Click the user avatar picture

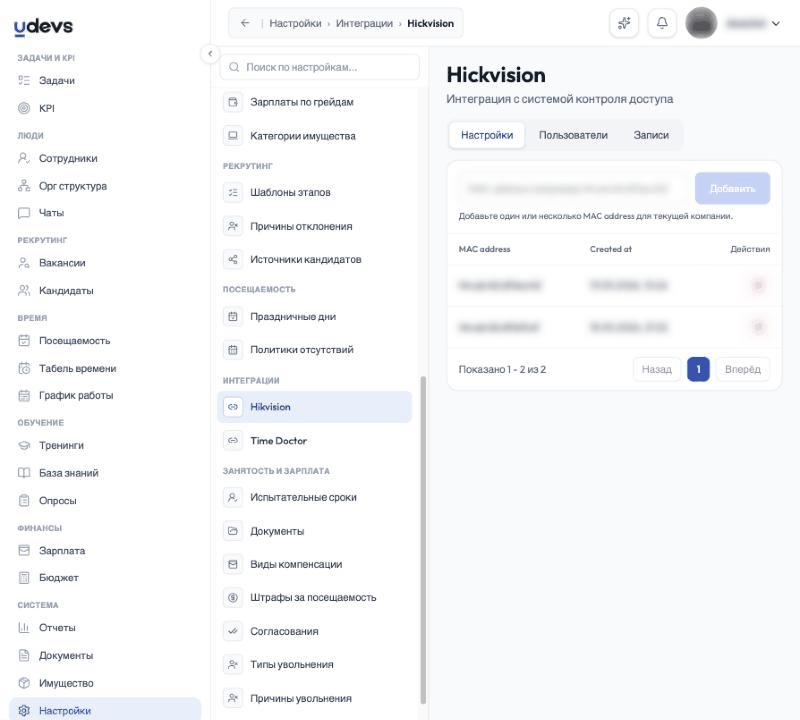click(x=701, y=23)
